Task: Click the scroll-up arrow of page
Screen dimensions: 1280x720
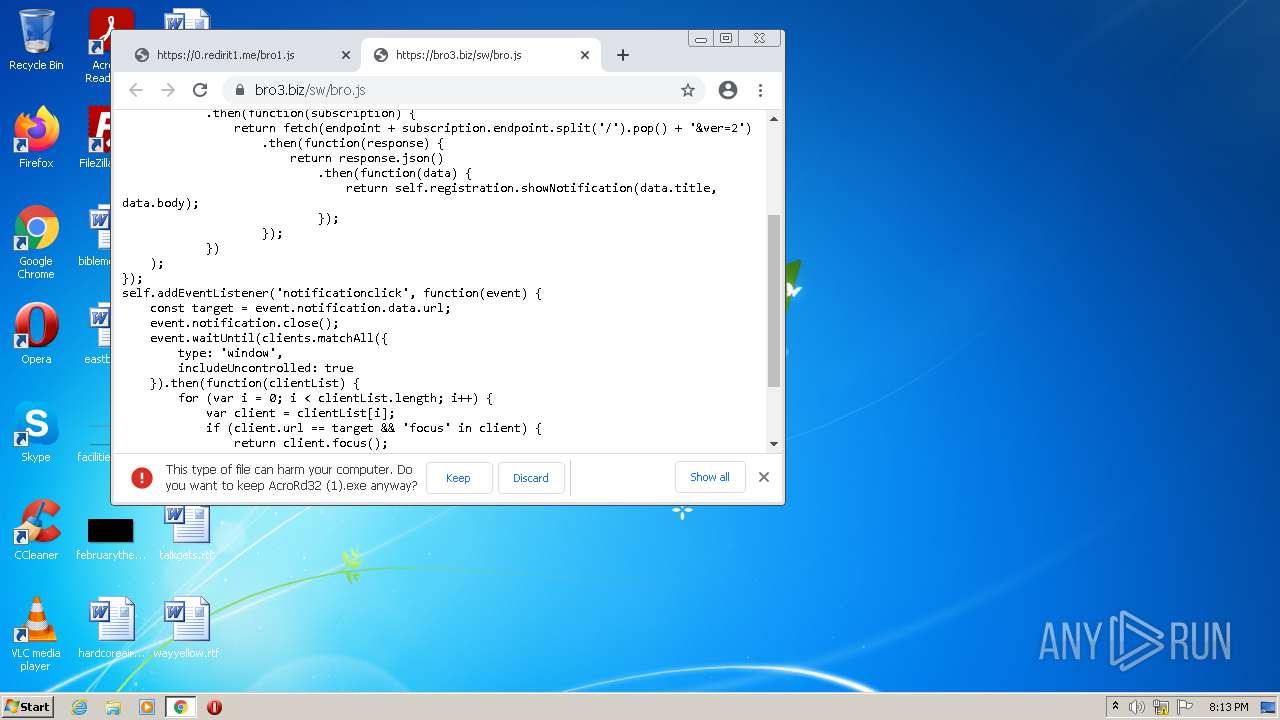Action: [x=773, y=118]
